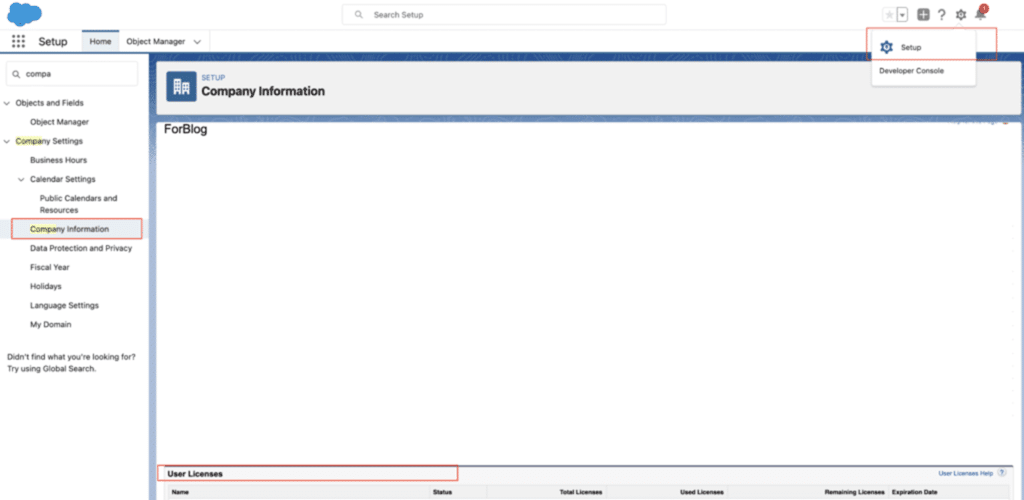Open Holidays in the sidebar
This screenshot has height=500, width=1024.
(x=46, y=286)
